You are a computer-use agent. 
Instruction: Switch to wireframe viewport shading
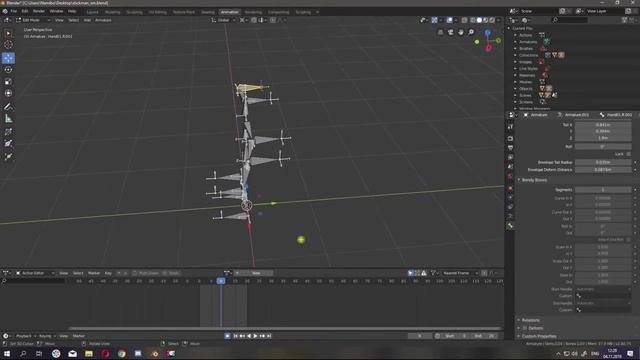click(473, 20)
